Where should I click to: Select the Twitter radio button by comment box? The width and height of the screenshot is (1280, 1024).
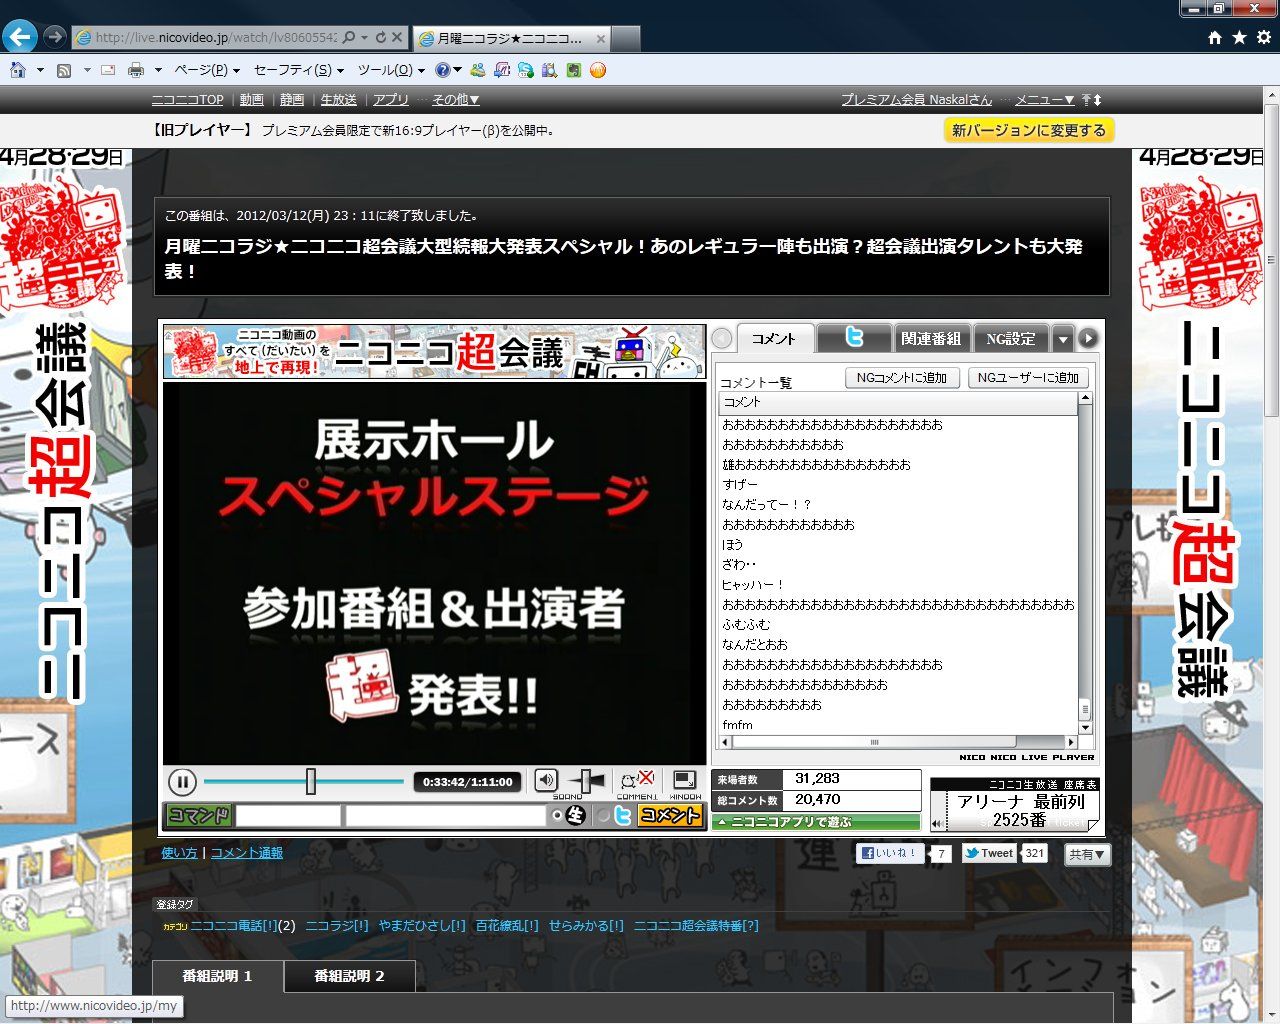tap(603, 816)
